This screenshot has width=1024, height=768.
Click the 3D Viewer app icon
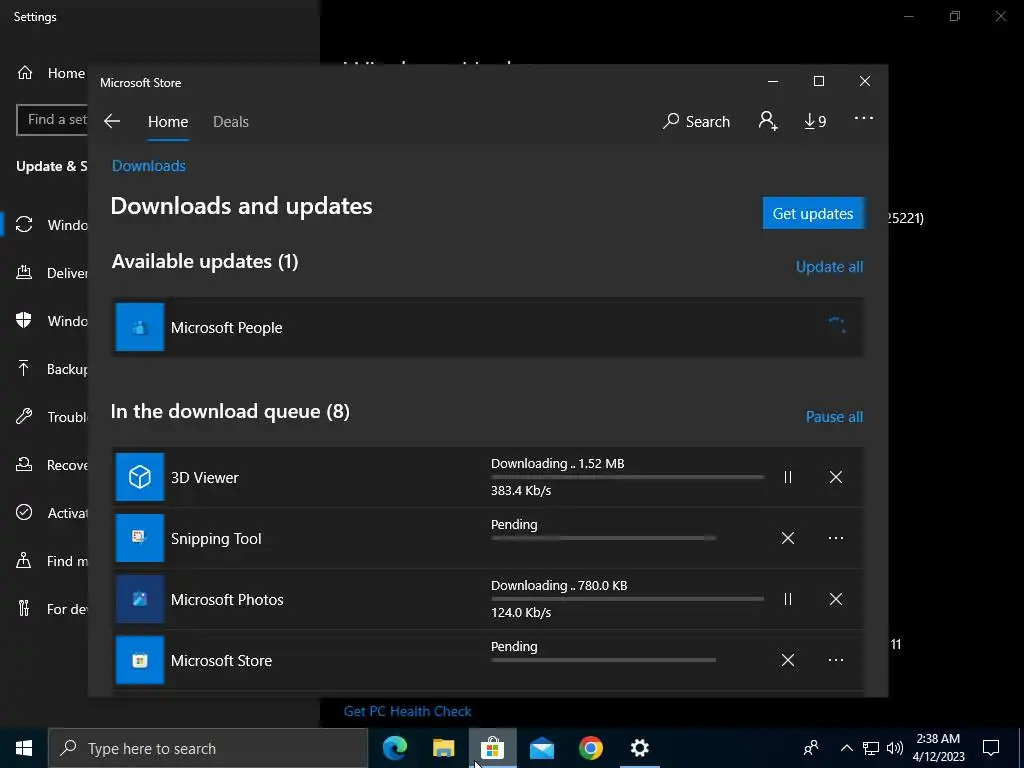coord(140,477)
